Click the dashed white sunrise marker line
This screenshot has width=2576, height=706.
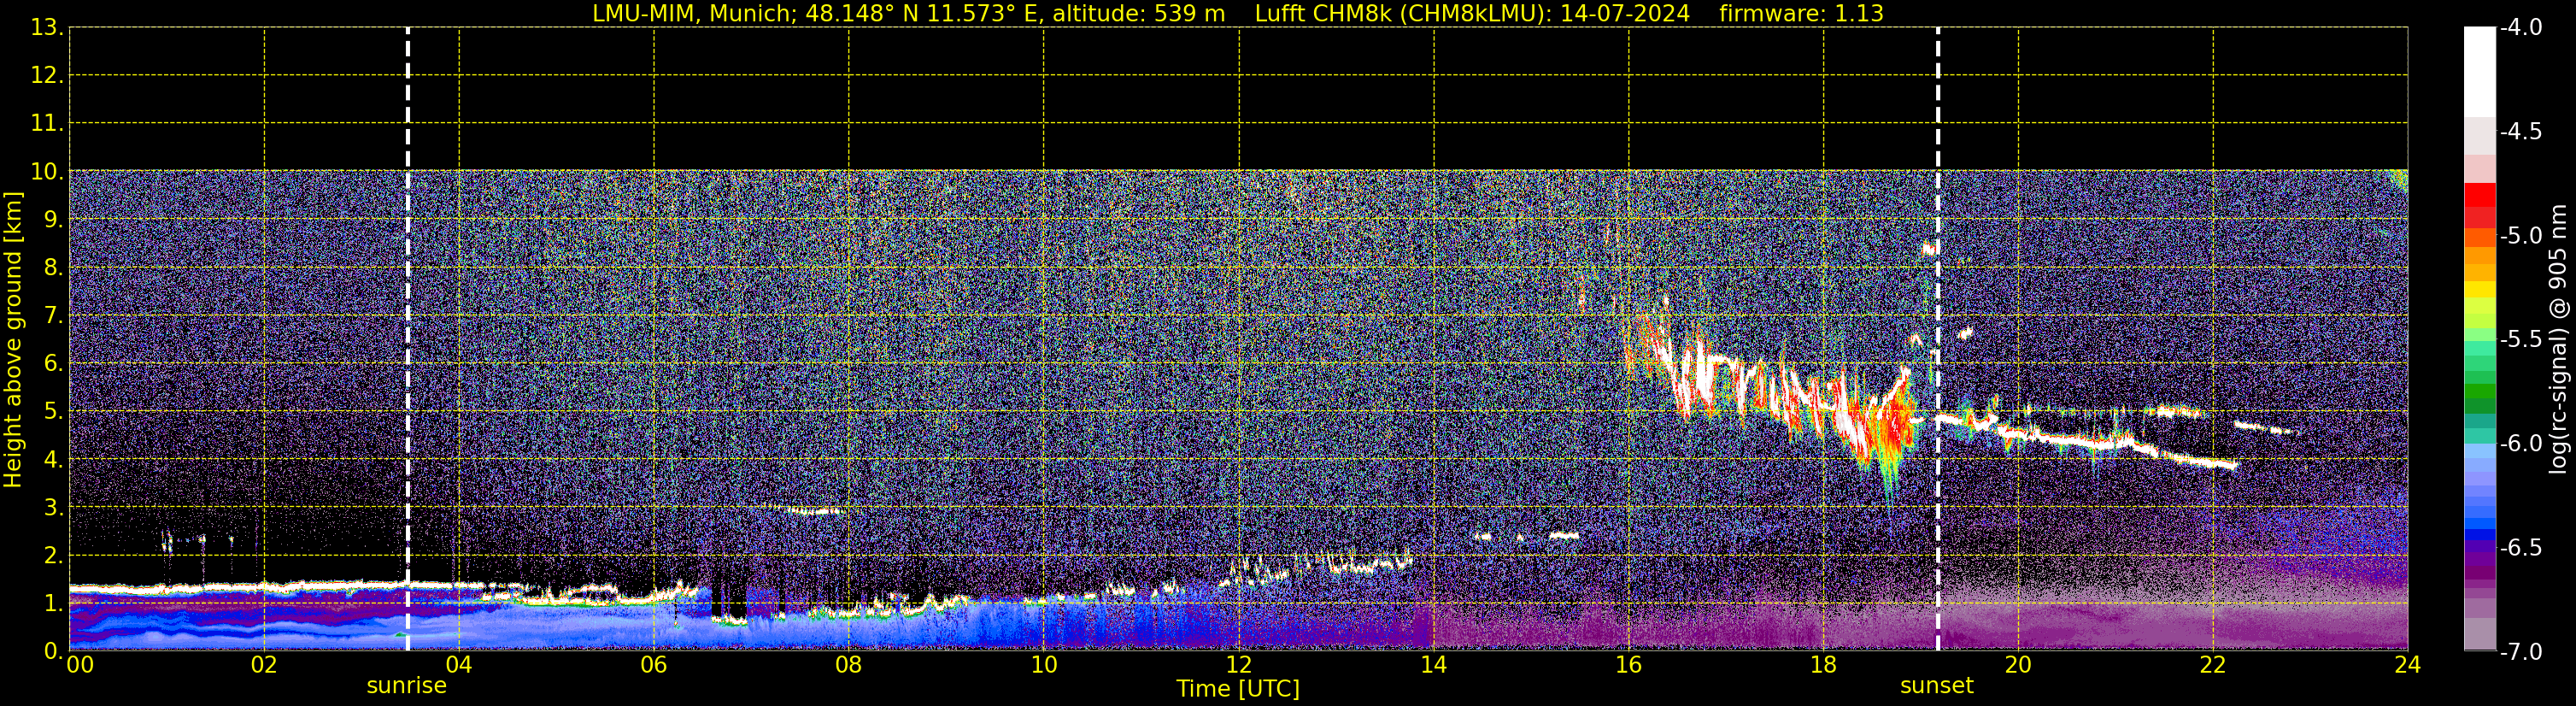pos(408,340)
